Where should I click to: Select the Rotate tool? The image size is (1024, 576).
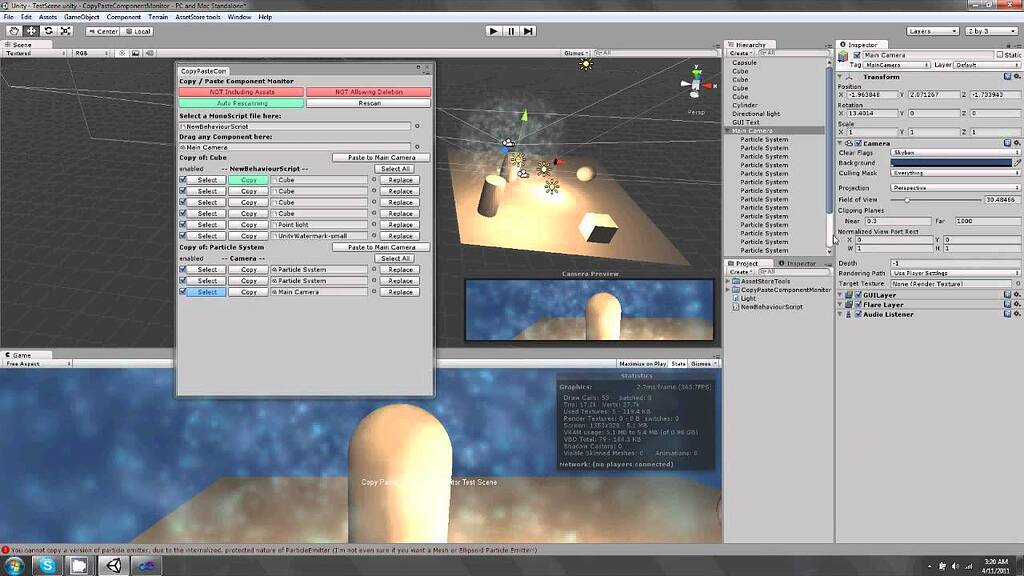48,31
